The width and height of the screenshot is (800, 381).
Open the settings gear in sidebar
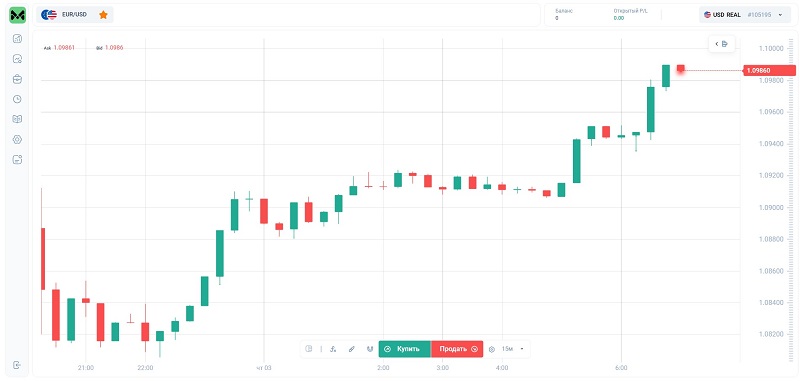[x=17, y=139]
